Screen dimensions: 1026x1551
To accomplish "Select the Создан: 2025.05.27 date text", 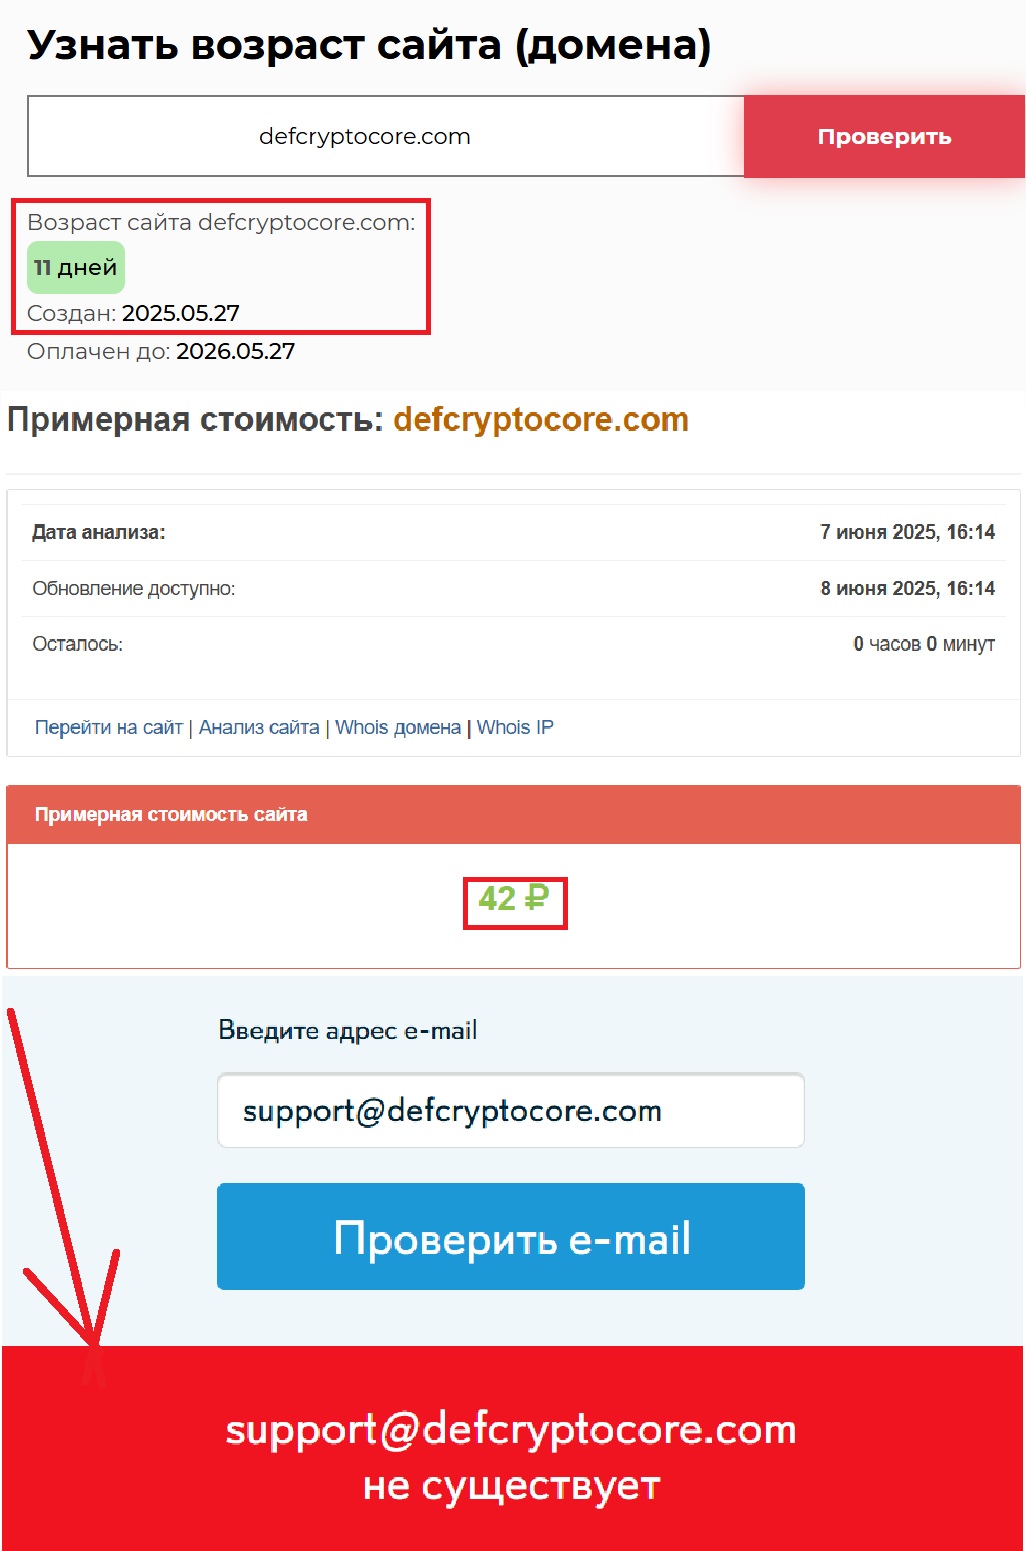I will coord(133,313).
